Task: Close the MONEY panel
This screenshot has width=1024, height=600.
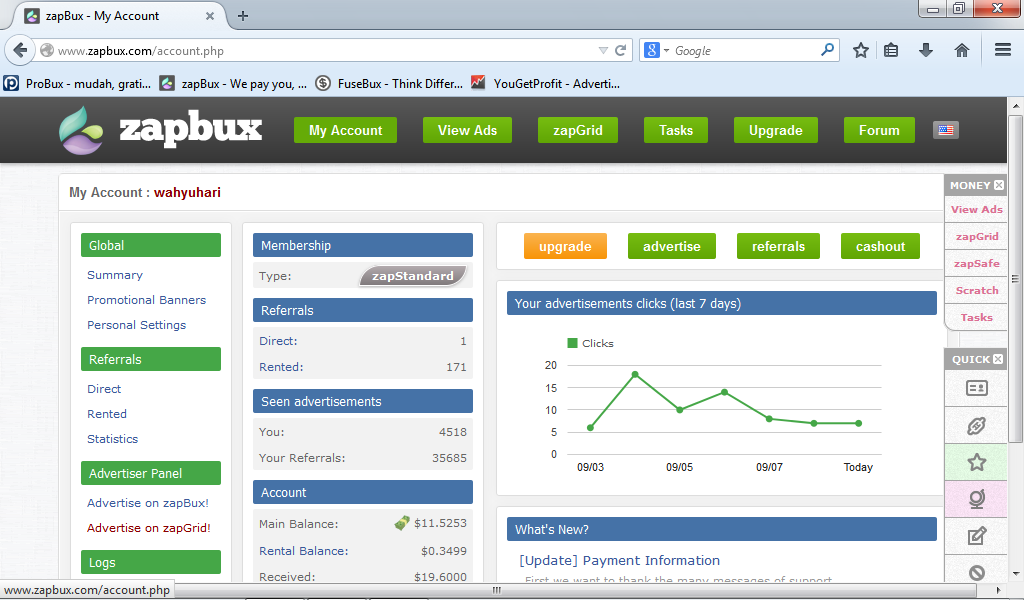Action: pos(1000,185)
